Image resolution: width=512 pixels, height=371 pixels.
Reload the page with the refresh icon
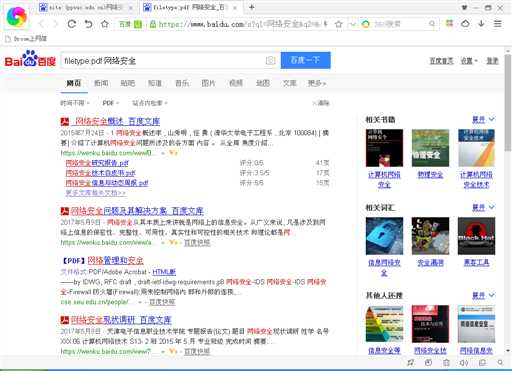[72, 24]
